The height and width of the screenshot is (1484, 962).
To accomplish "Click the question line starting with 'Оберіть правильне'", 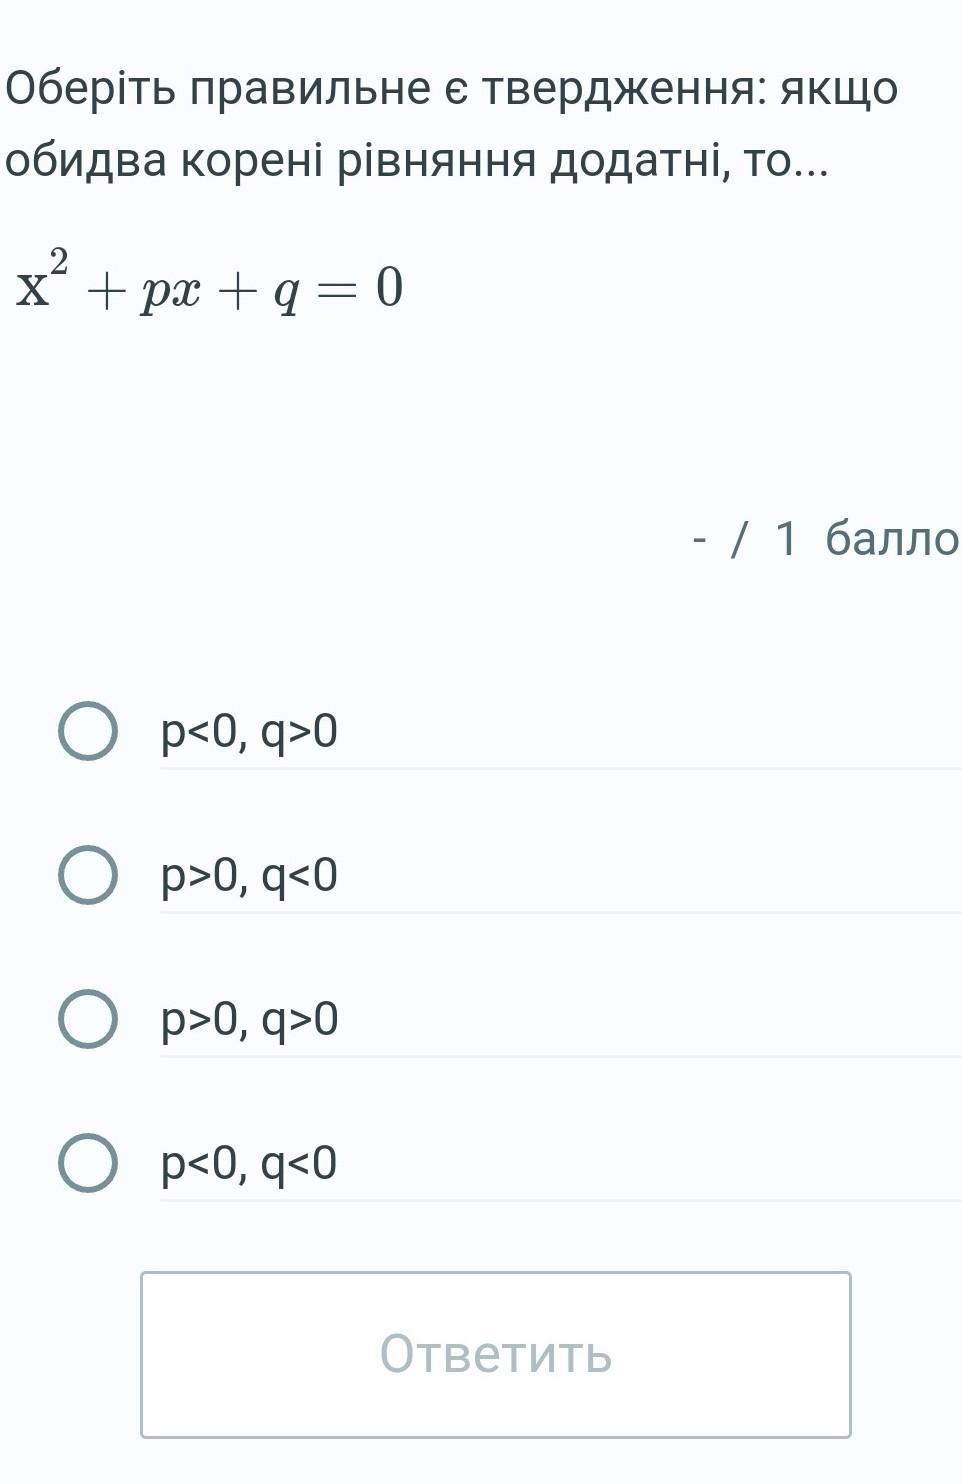I will [452, 90].
